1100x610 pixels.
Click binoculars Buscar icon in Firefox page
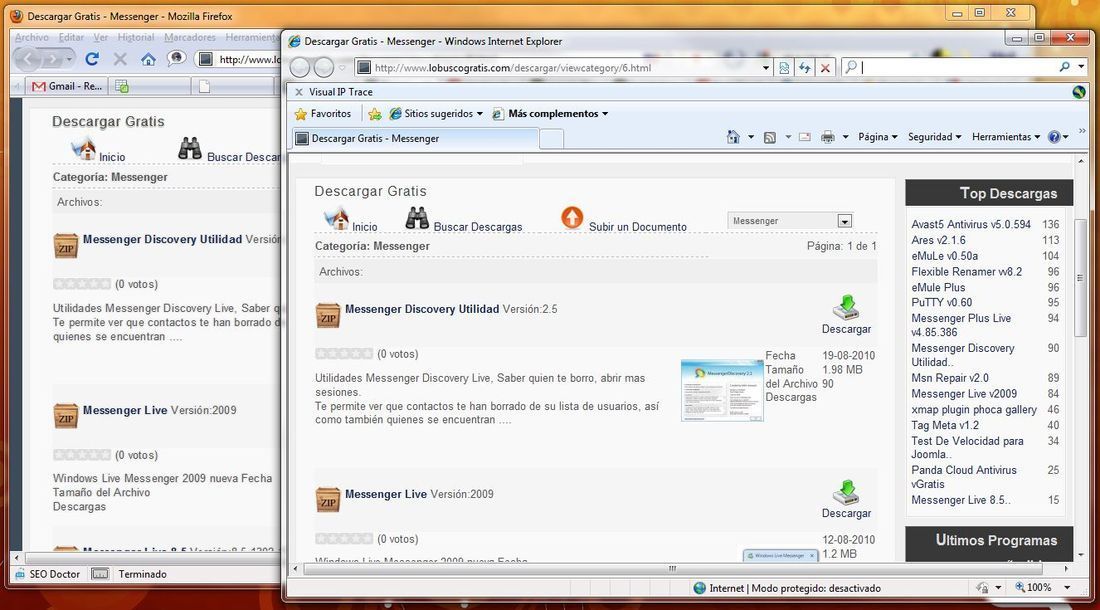(190, 148)
